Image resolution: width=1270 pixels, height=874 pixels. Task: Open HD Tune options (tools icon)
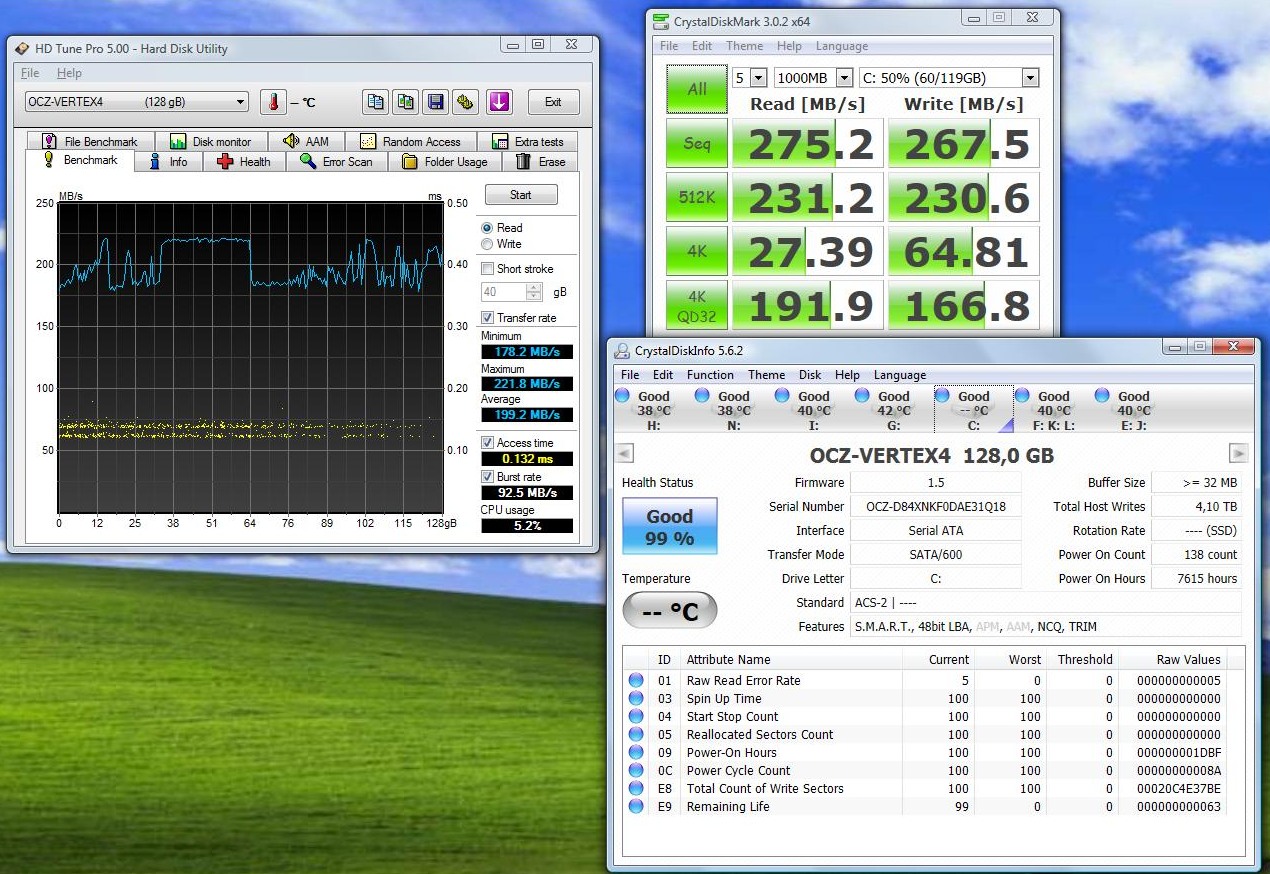(464, 101)
